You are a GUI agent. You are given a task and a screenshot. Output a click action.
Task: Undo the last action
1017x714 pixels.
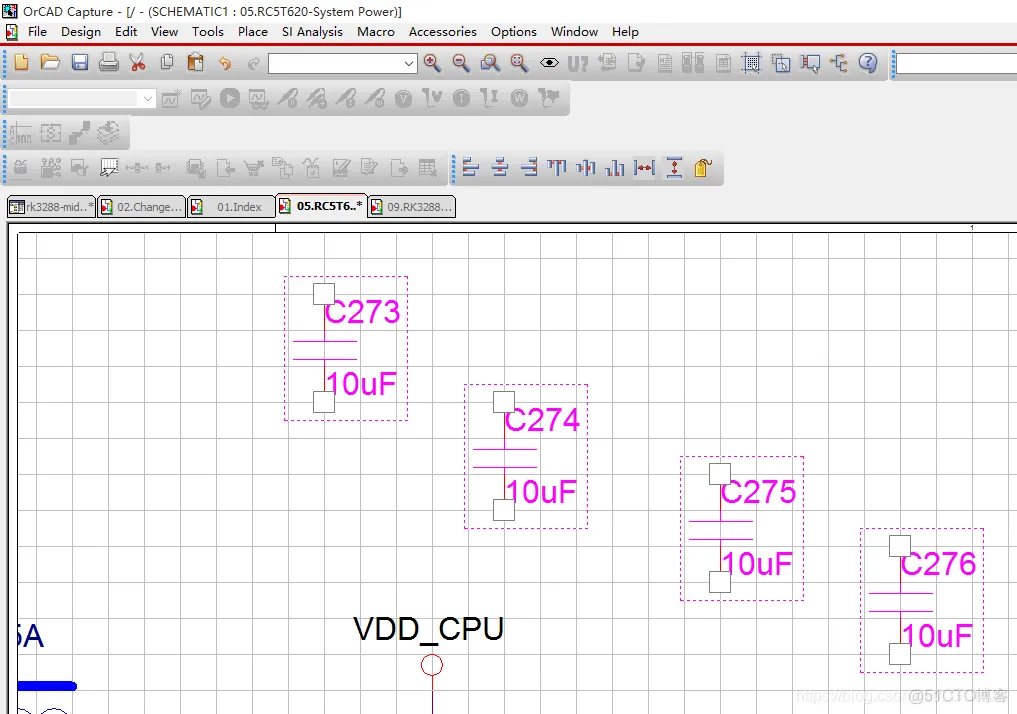pyautogui.click(x=225, y=63)
